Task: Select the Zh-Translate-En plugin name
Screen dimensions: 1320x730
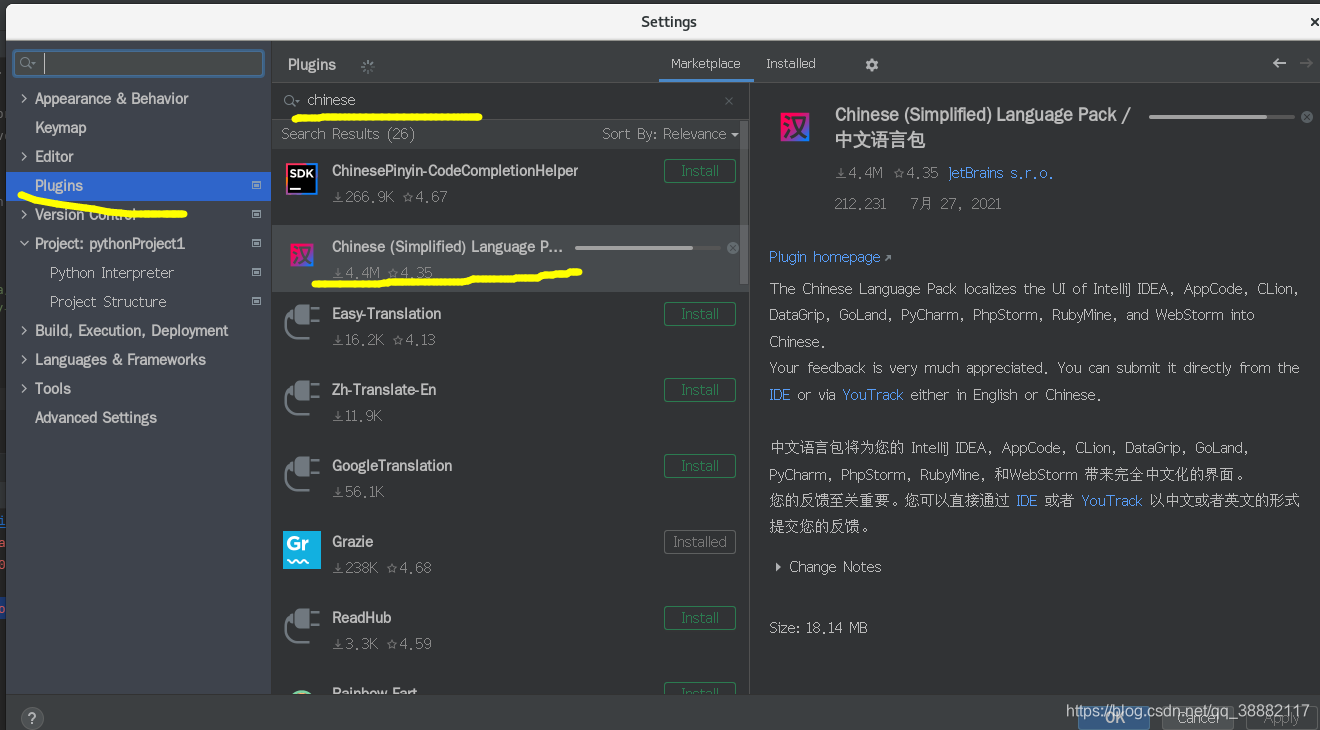Action: coord(384,390)
